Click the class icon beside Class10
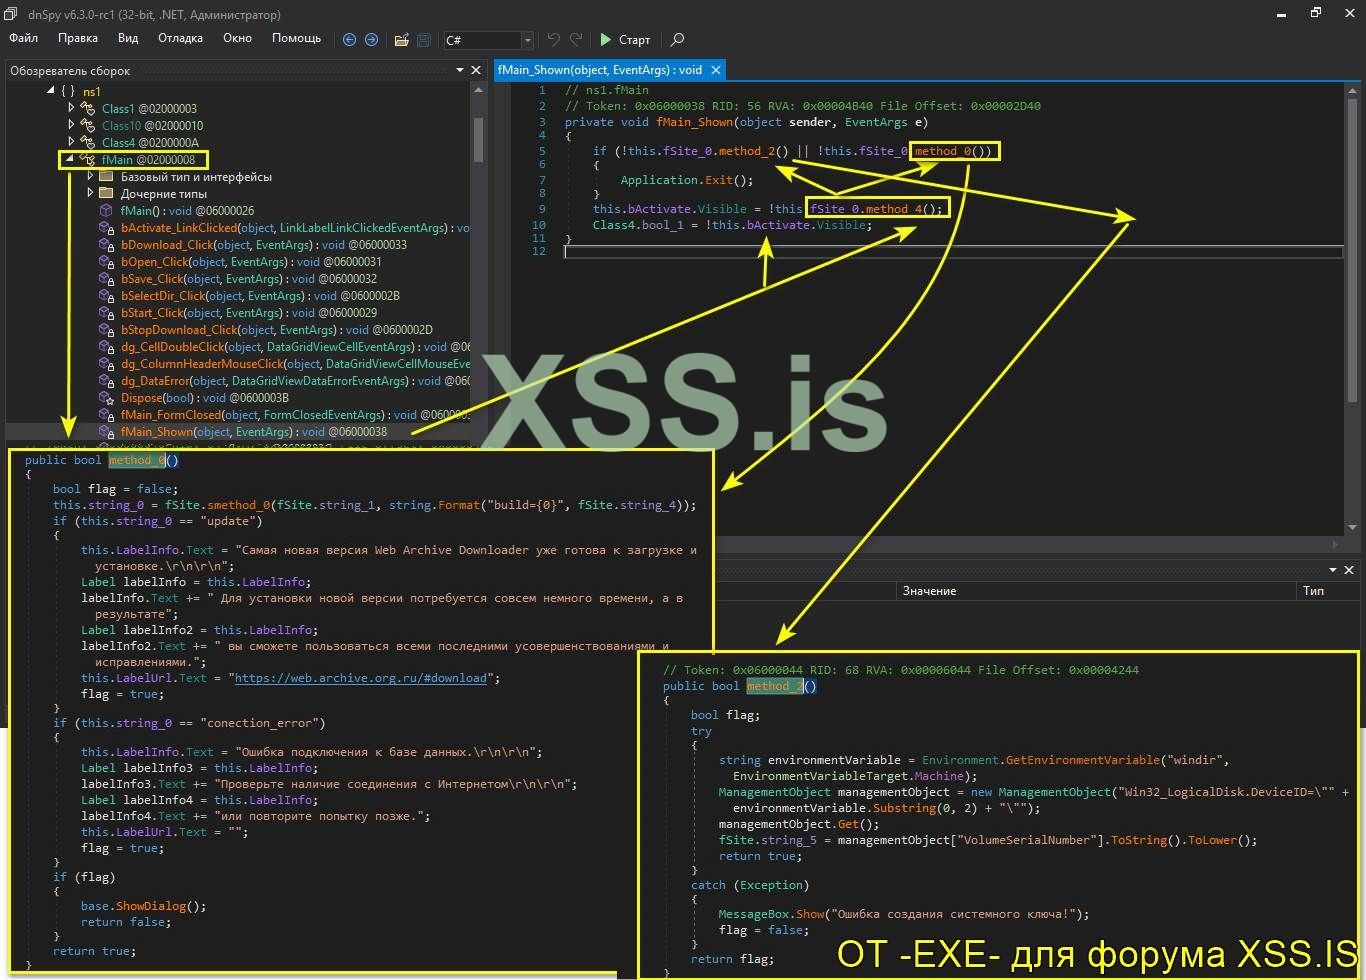This screenshot has width=1366, height=980. pyautogui.click(x=88, y=126)
